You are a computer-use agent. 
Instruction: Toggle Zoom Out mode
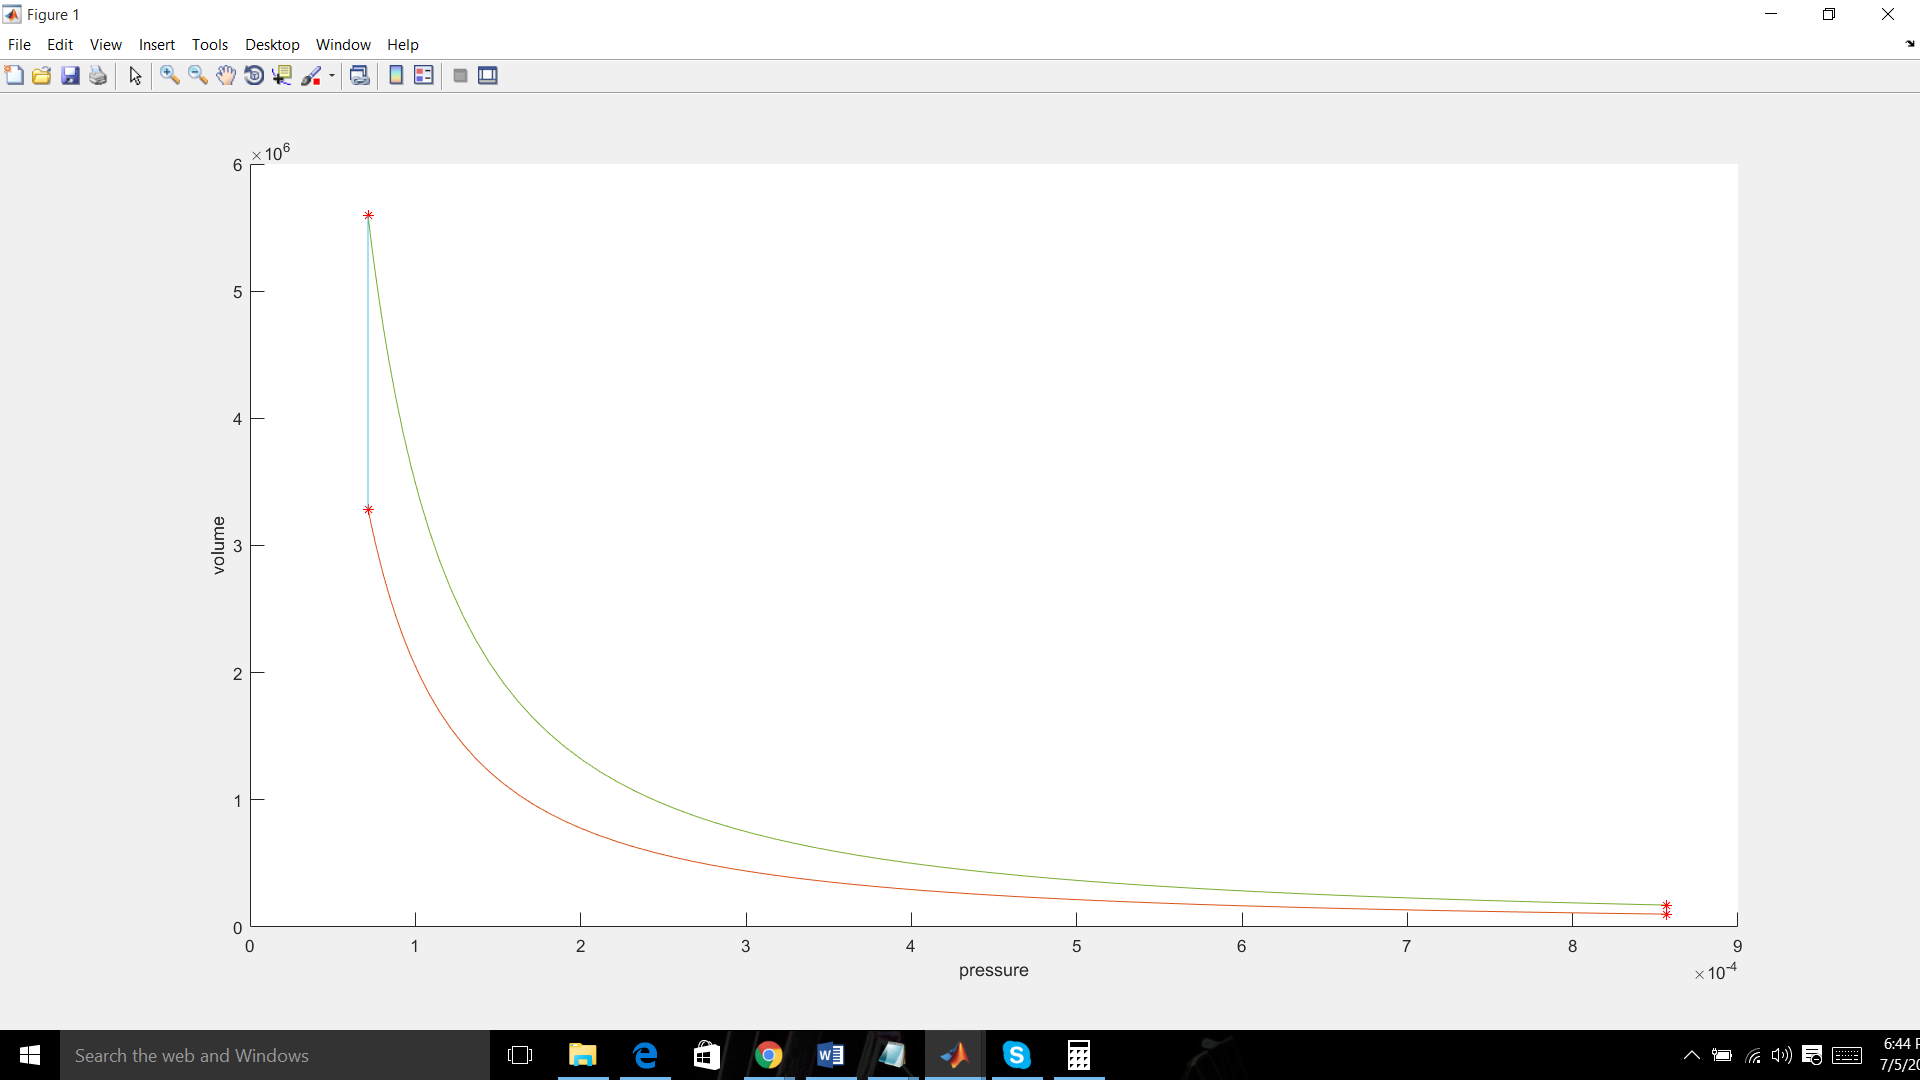coord(197,75)
